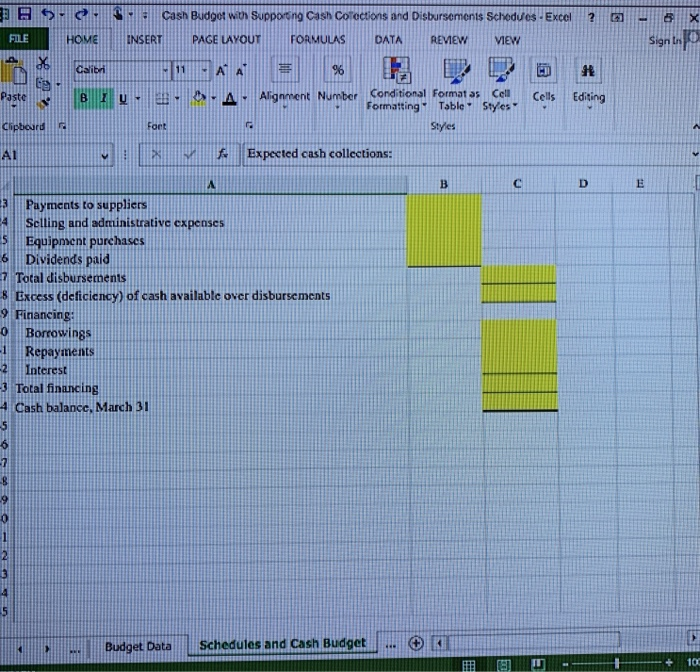Click the Format Painter brush icon
Image resolution: width=700 pixels, height=672 pixels.
point(43,103)
